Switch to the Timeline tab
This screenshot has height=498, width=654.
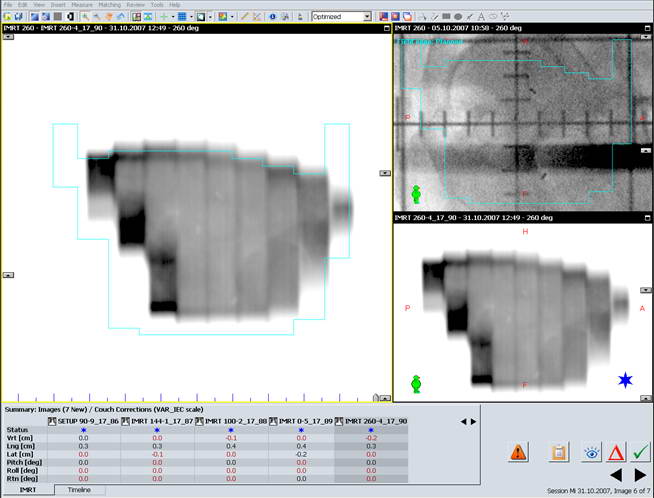79,490
